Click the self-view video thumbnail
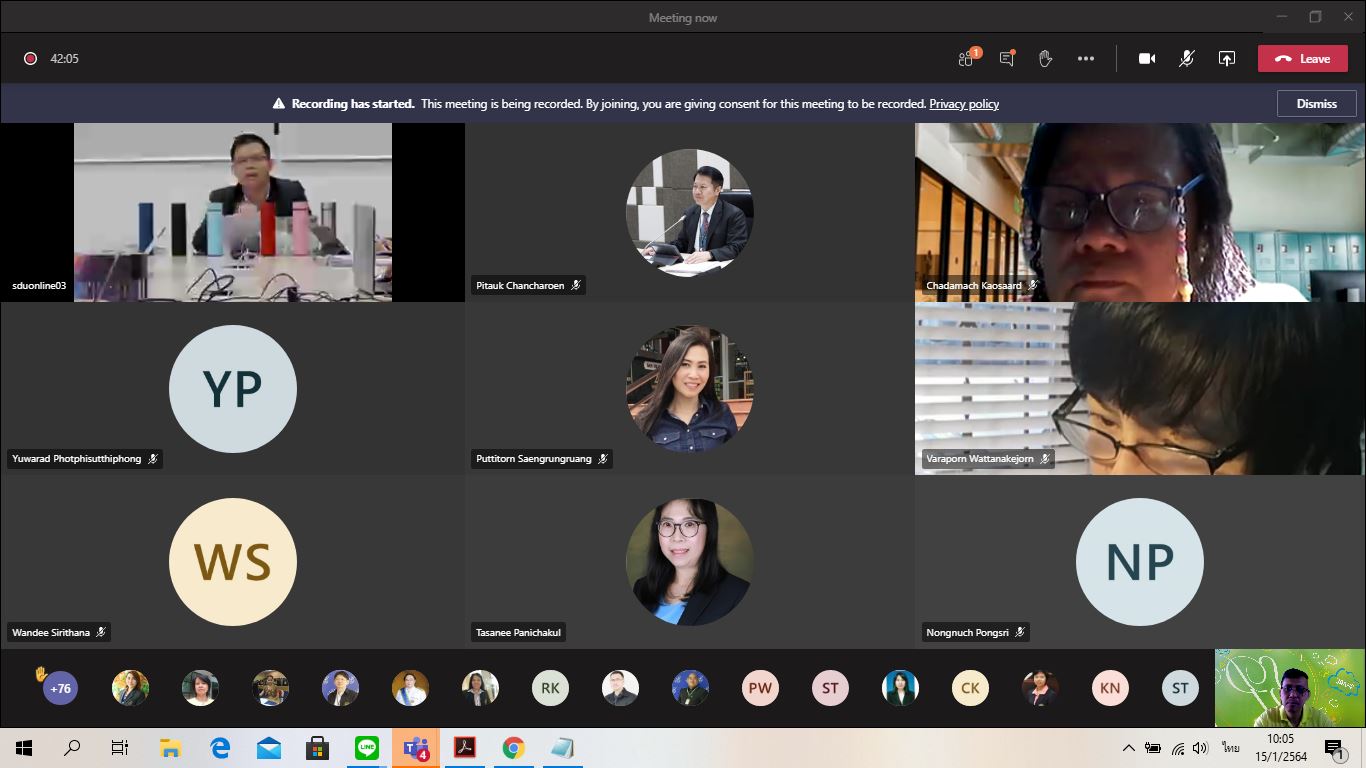 1290,688
